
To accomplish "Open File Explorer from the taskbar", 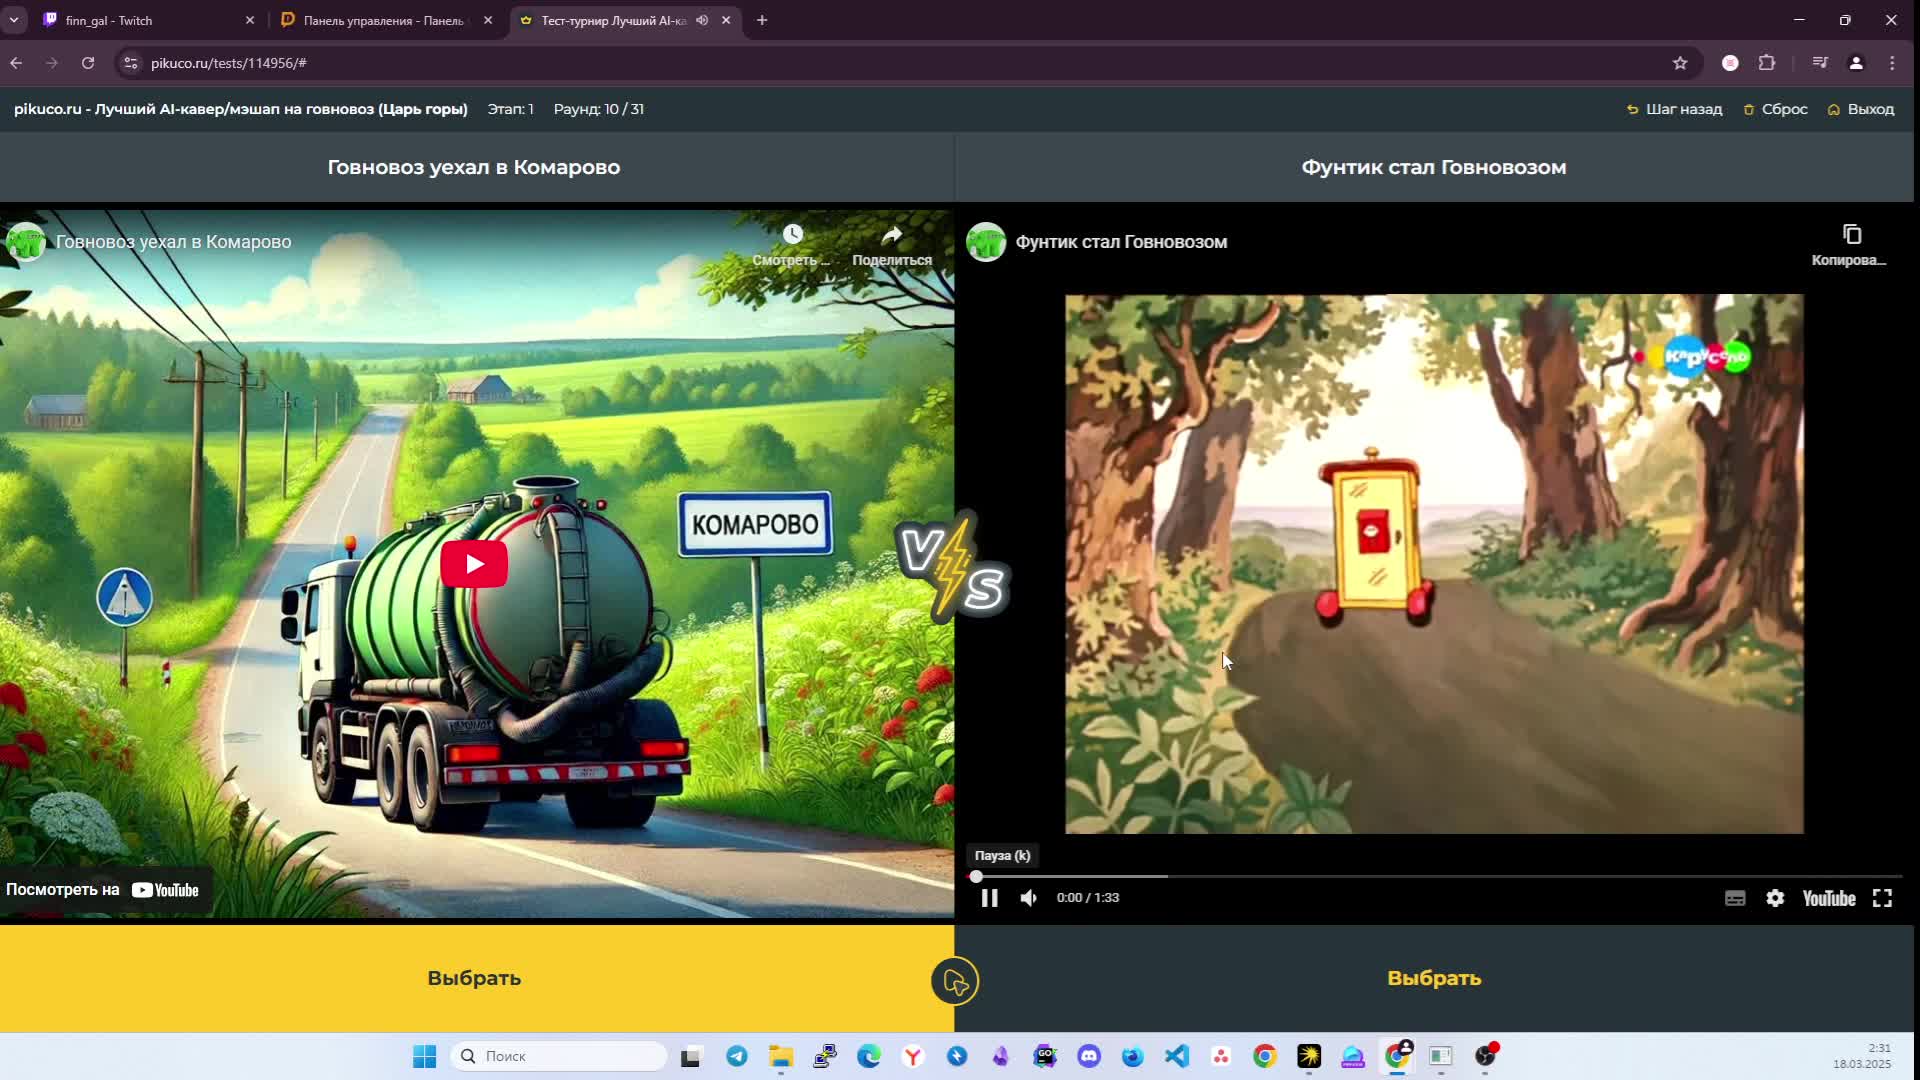I will [781, 1056].
